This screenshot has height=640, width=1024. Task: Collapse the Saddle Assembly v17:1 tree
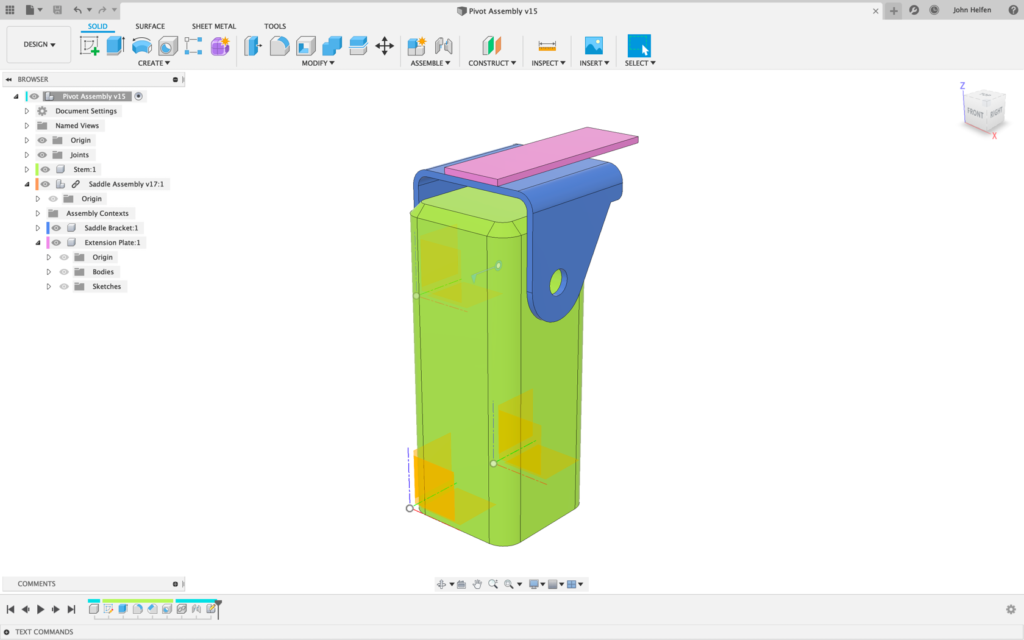click(28, 184)
